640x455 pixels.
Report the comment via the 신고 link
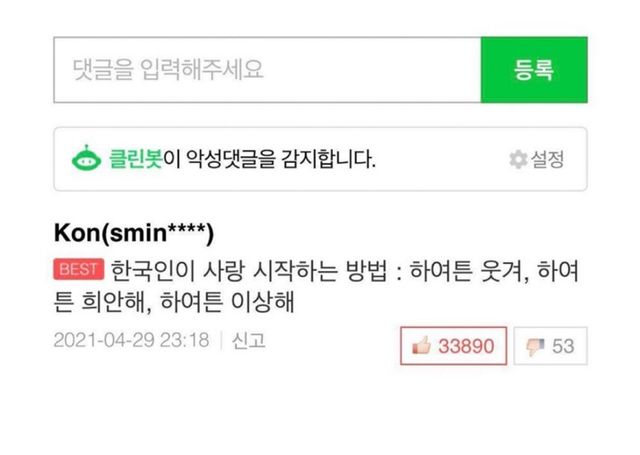tap(249, 340)
